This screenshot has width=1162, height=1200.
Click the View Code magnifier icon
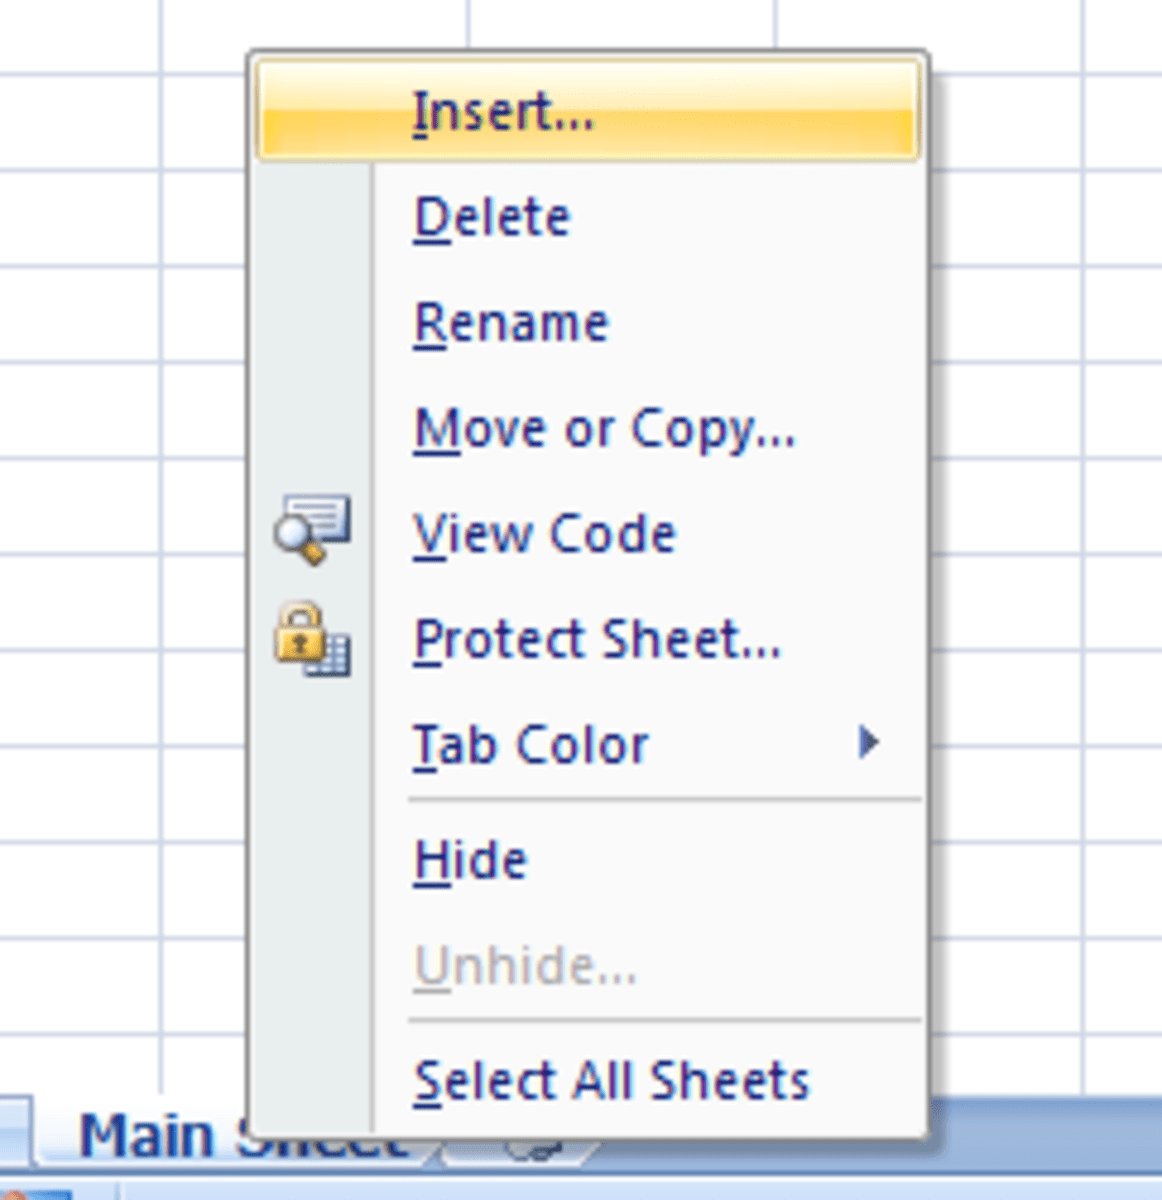[312, 529]
